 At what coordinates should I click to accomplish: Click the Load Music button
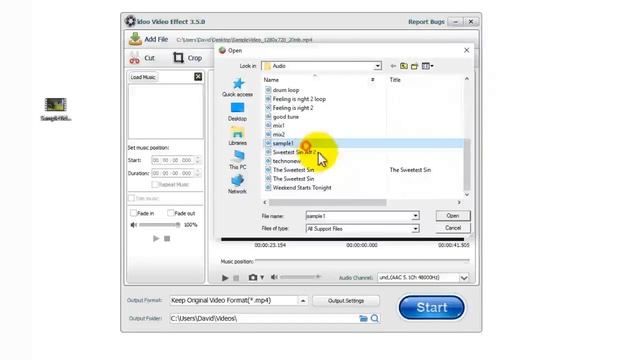(x=143, y=77)
